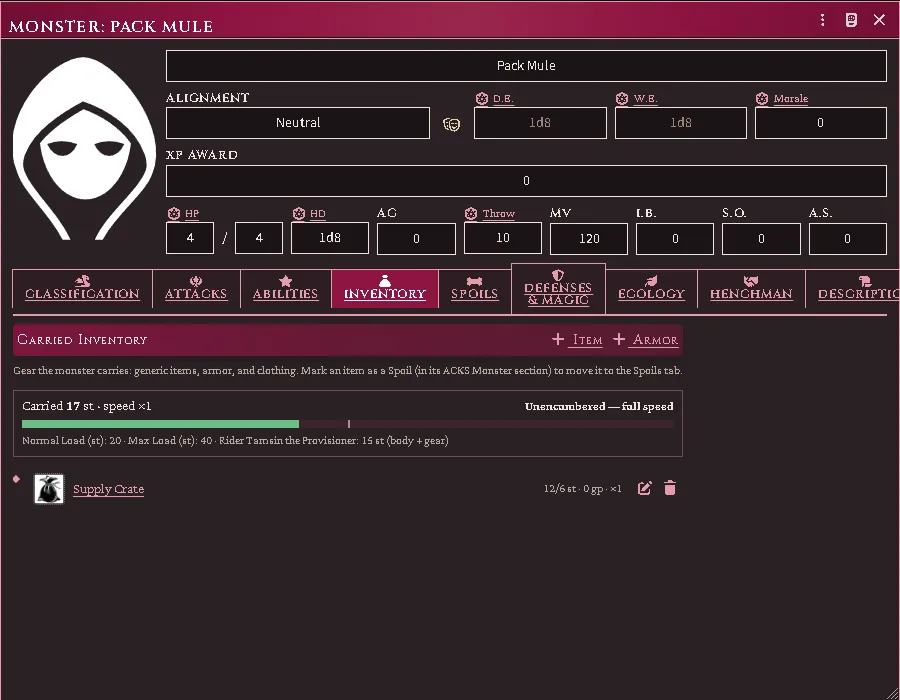Roll the Morale dice icon
Image resolution: width=900 pixels, height=700 pixels.
tap(762, 99)
